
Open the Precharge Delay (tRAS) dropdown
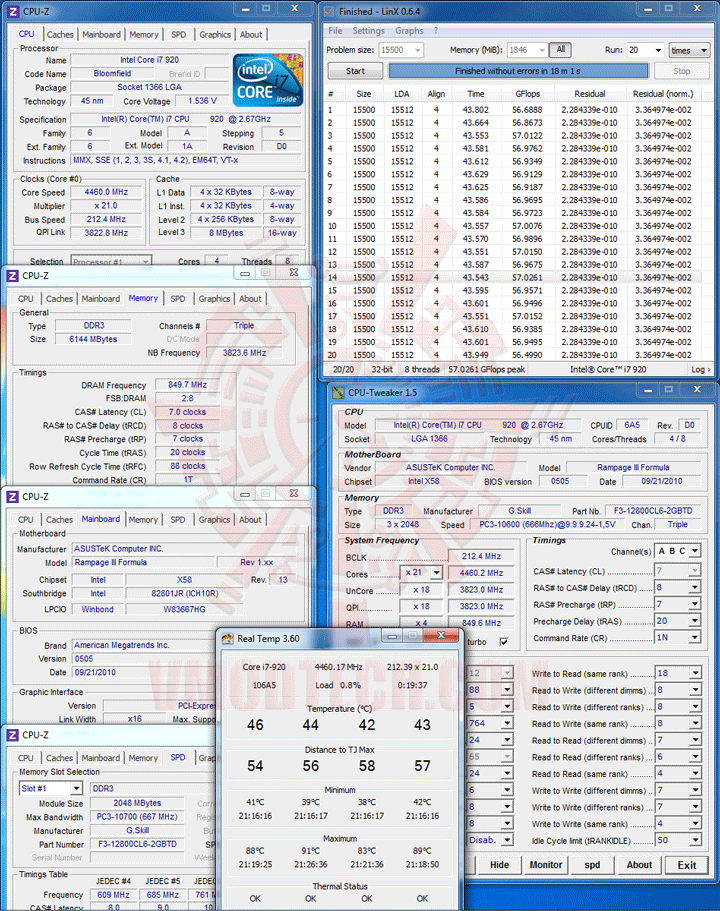pyautogui.click(x=694, y=621)
